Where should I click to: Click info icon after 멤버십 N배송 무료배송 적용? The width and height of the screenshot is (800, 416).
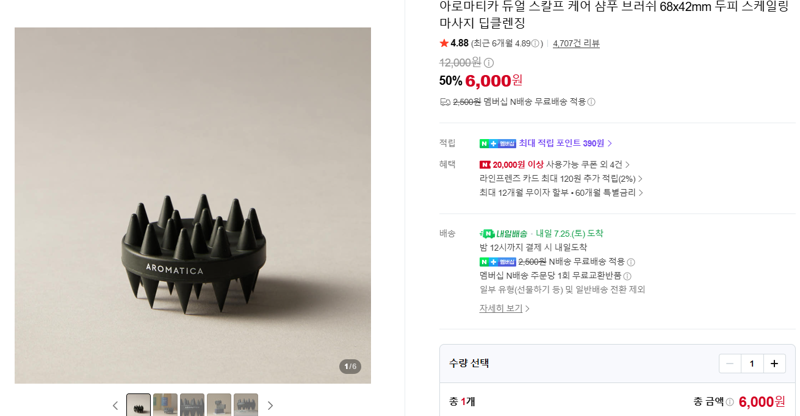[x=591, y=102]
